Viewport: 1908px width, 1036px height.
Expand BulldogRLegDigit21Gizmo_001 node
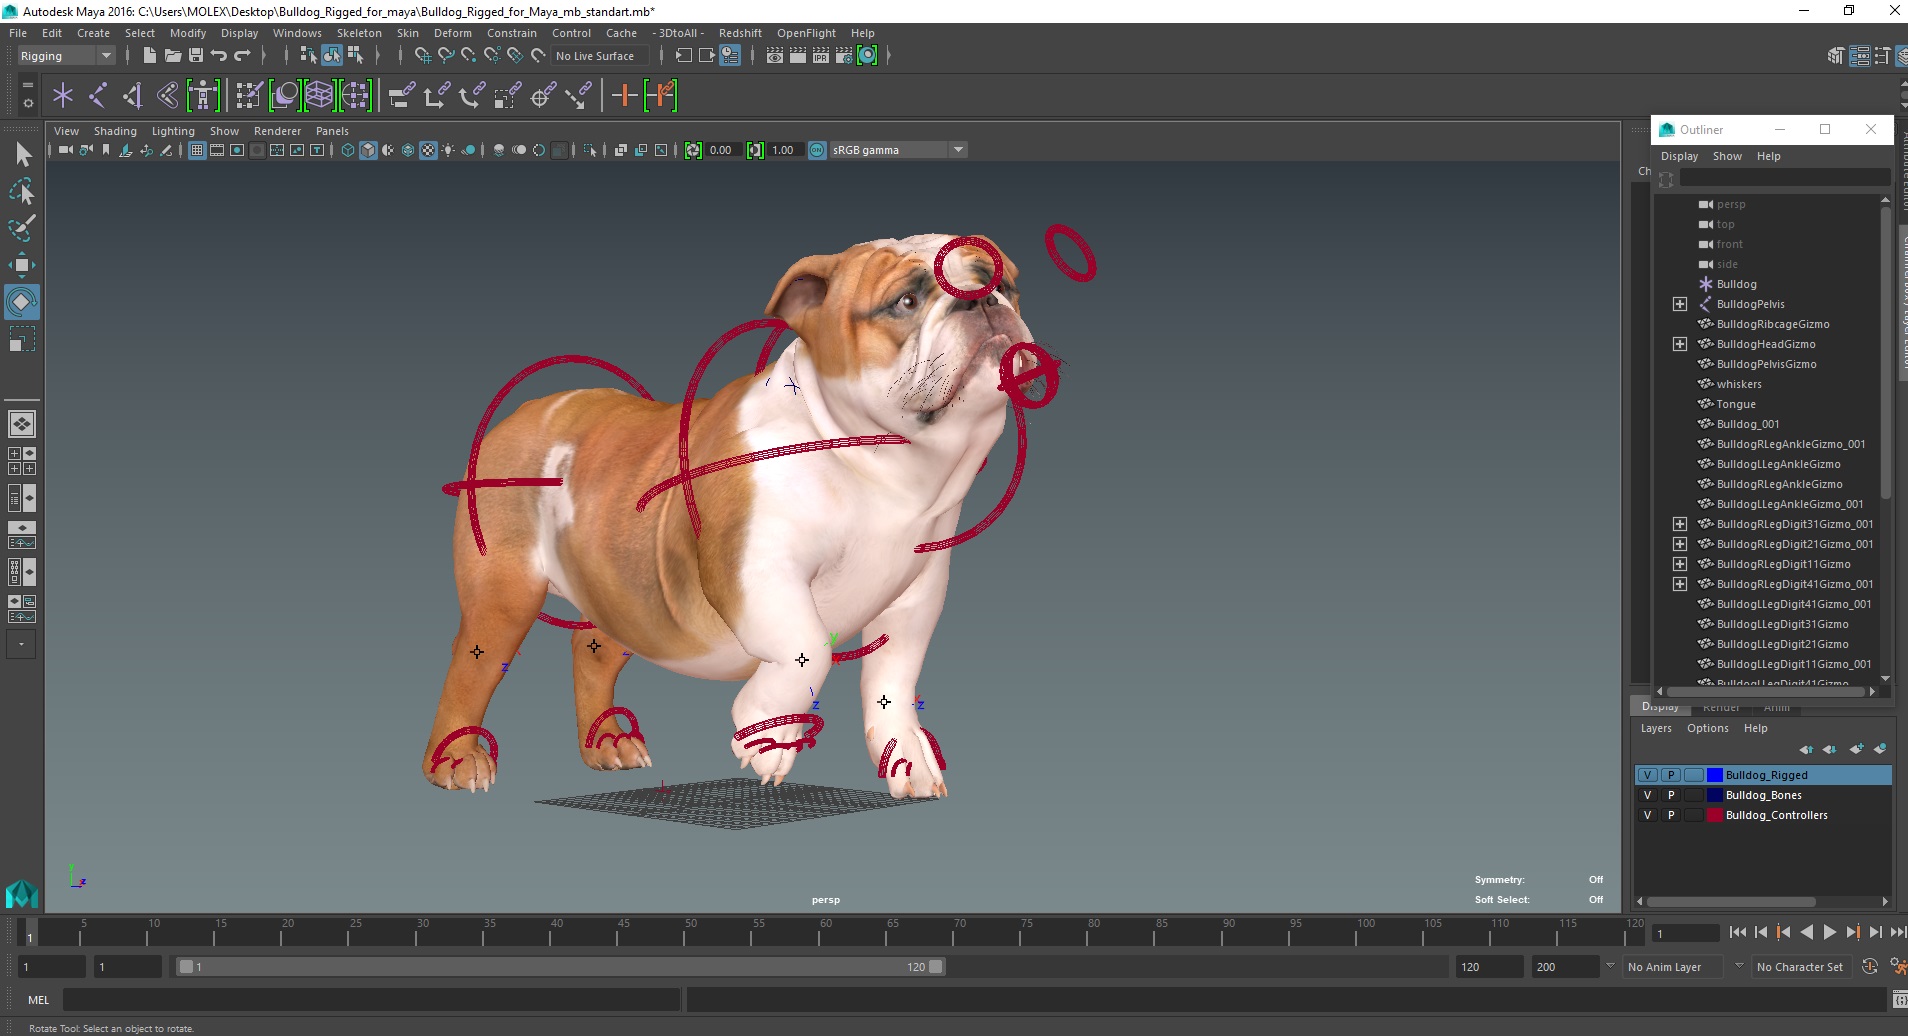click(1680, 544)
